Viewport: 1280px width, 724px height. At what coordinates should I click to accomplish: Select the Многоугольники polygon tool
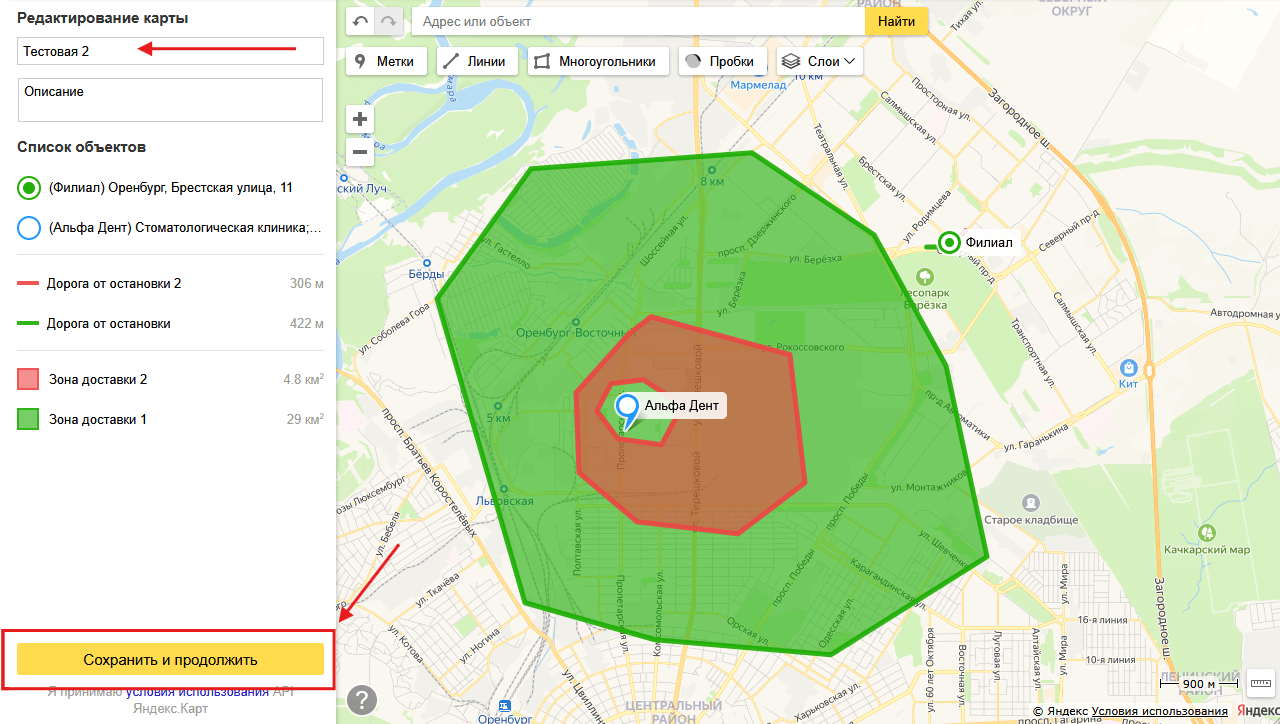598,61
